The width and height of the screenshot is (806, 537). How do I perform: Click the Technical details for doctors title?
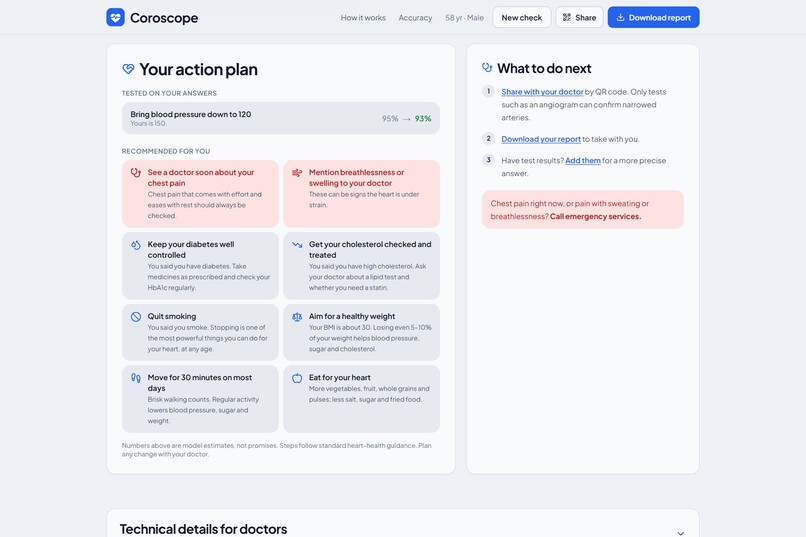pos(204,529)
